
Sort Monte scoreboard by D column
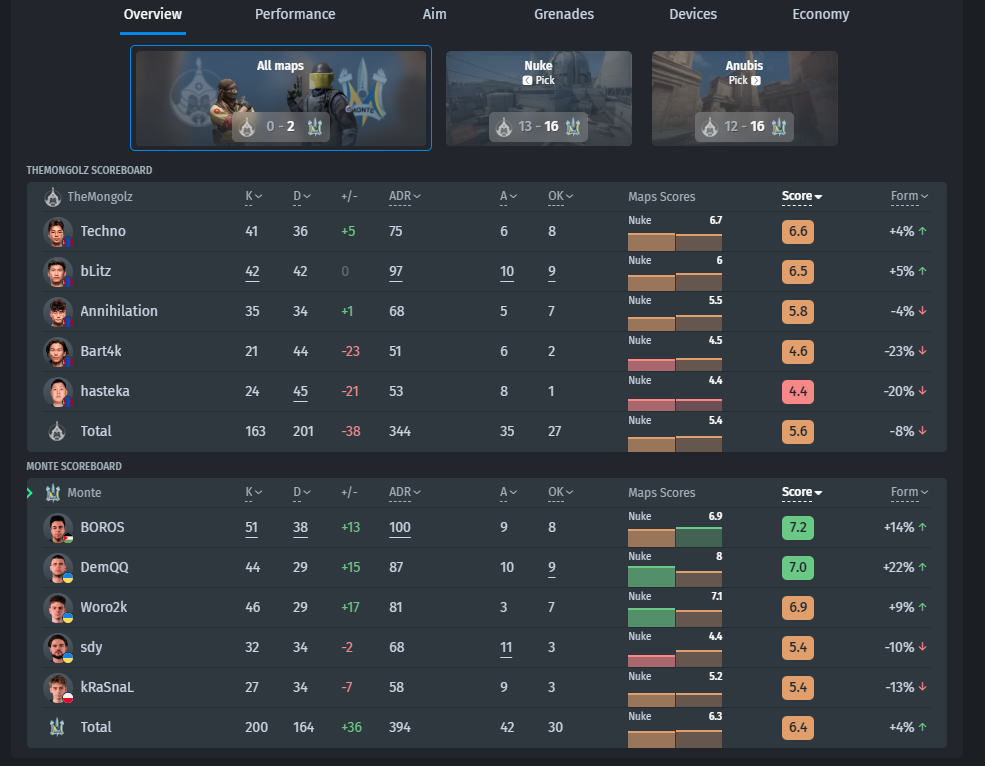(x=302, y=493)
